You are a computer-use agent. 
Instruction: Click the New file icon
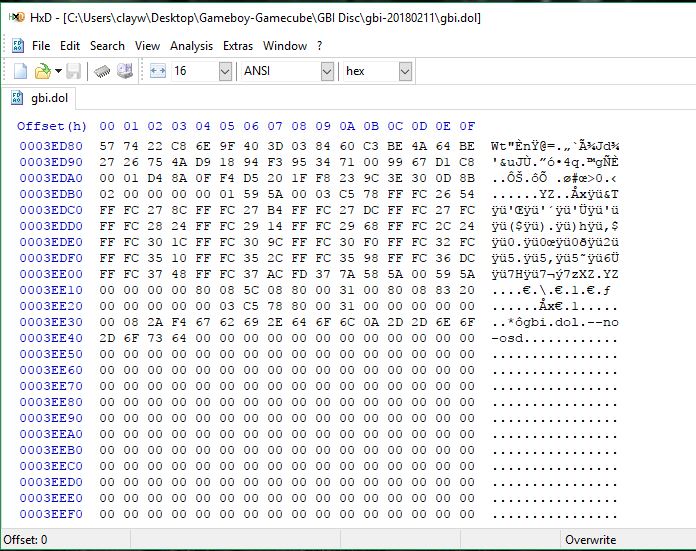pyautogui.click(x=20, y=71)
